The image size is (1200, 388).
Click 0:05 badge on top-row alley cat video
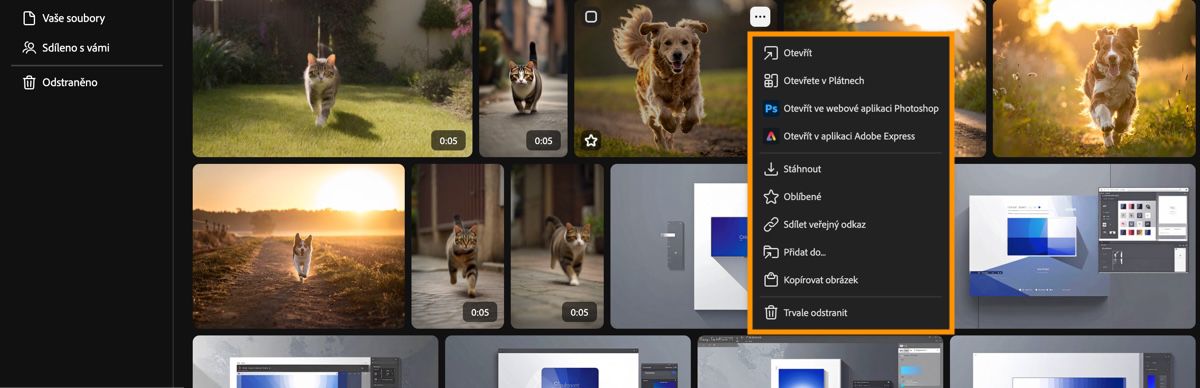[543, 141]
